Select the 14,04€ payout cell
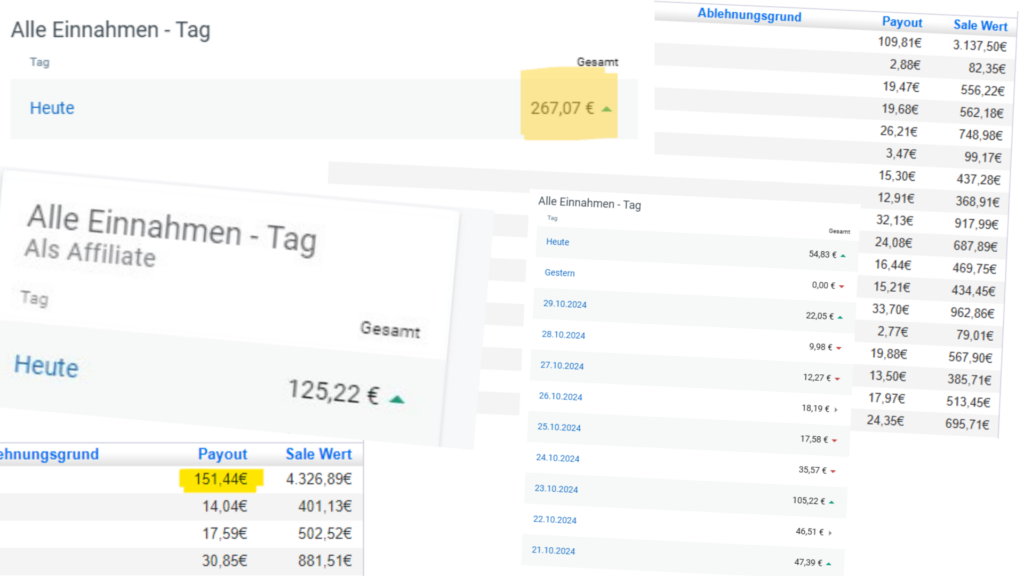Viewport: 1024px width, 576px height. (225, 506)
